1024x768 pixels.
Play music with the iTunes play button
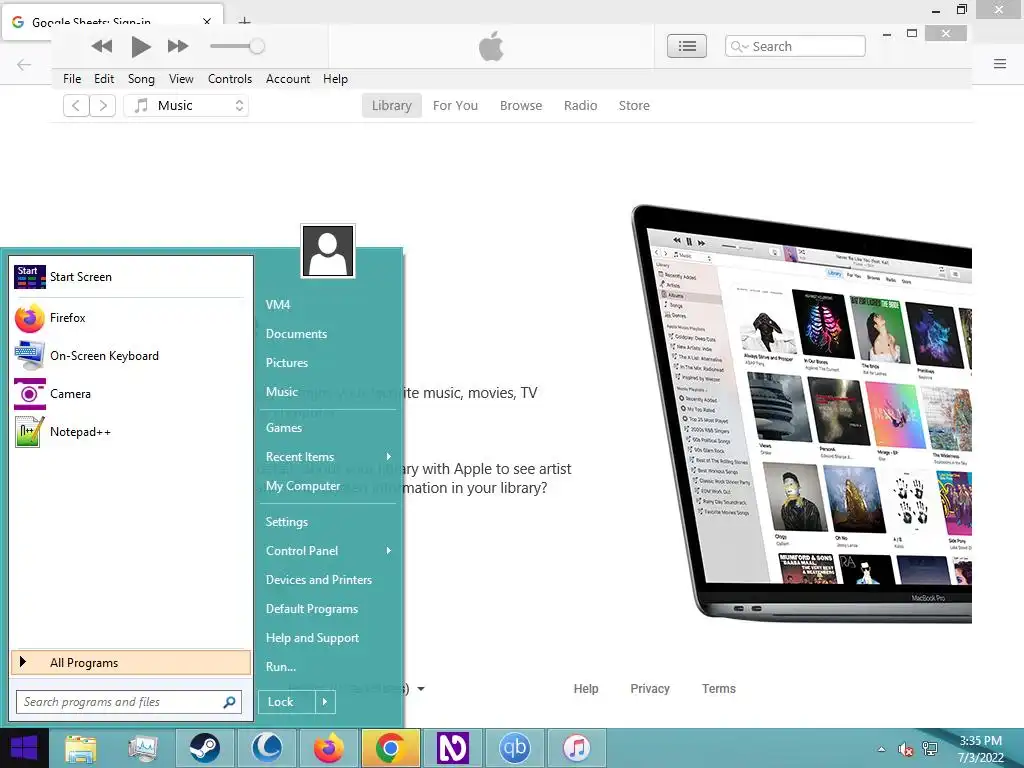click(140, 46)
